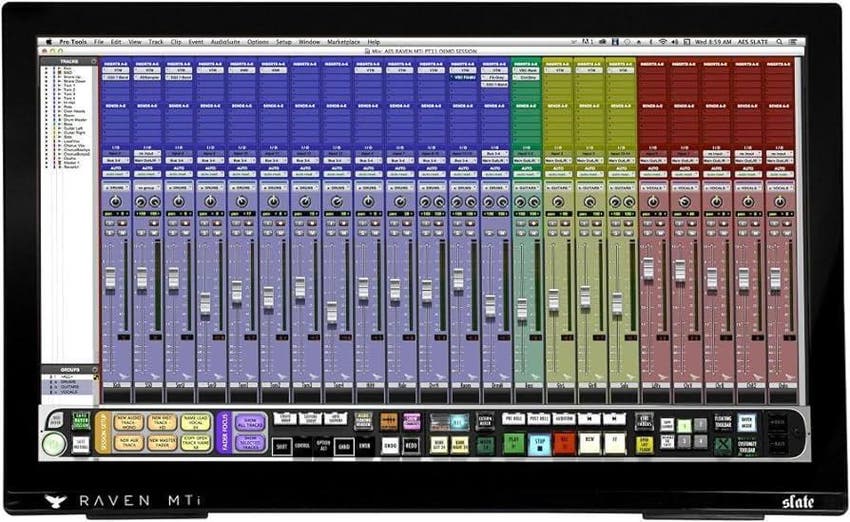Click the first channel's volume fader
The image size is (850, 522).
pyautogui.click(x=111, y=278)
